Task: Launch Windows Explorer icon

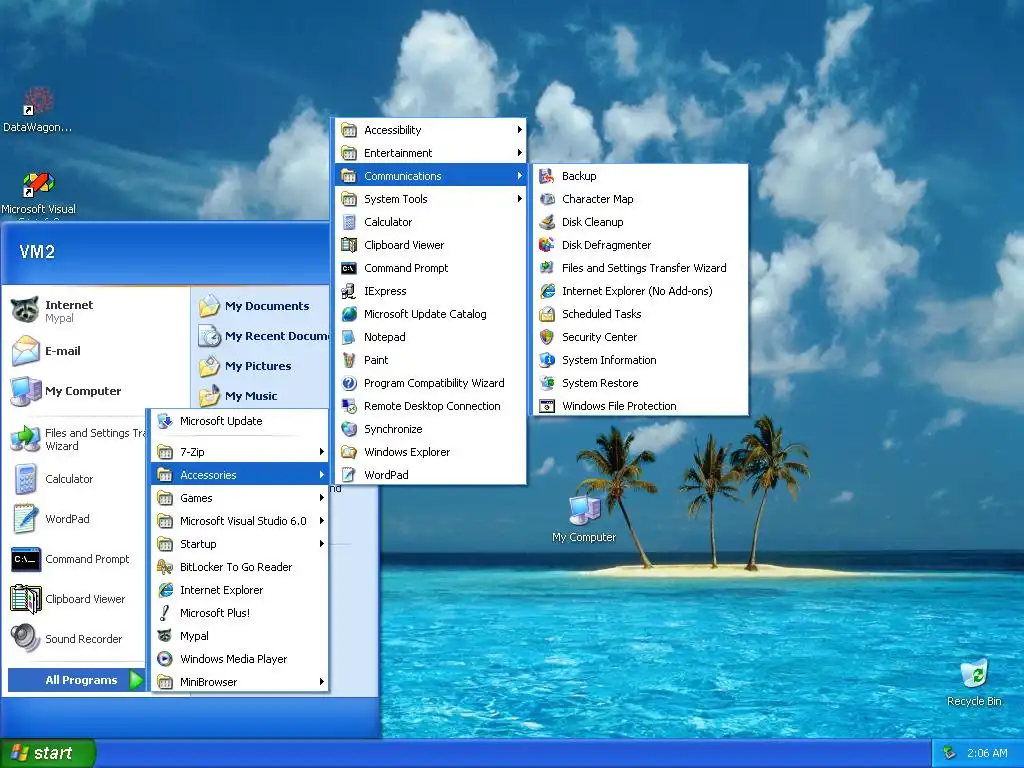Action: click(x=349, y=452)
